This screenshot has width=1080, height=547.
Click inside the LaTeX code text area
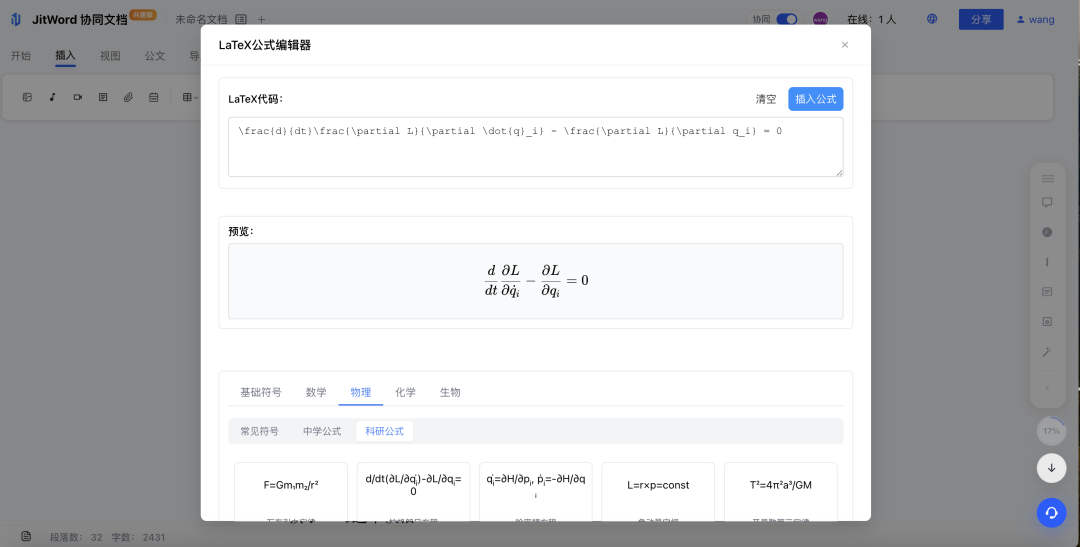coord(535,147)
